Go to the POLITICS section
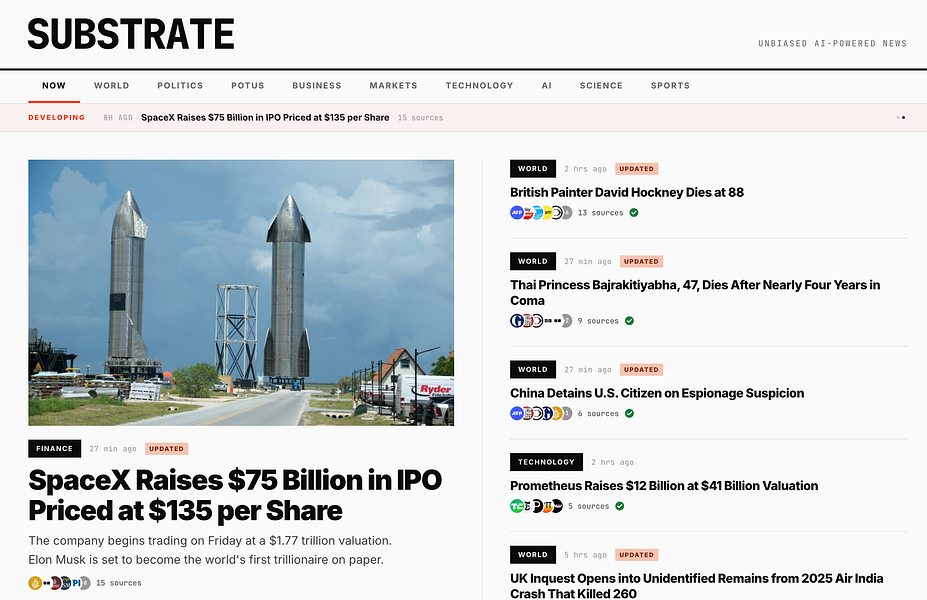 tap(180, 85)
